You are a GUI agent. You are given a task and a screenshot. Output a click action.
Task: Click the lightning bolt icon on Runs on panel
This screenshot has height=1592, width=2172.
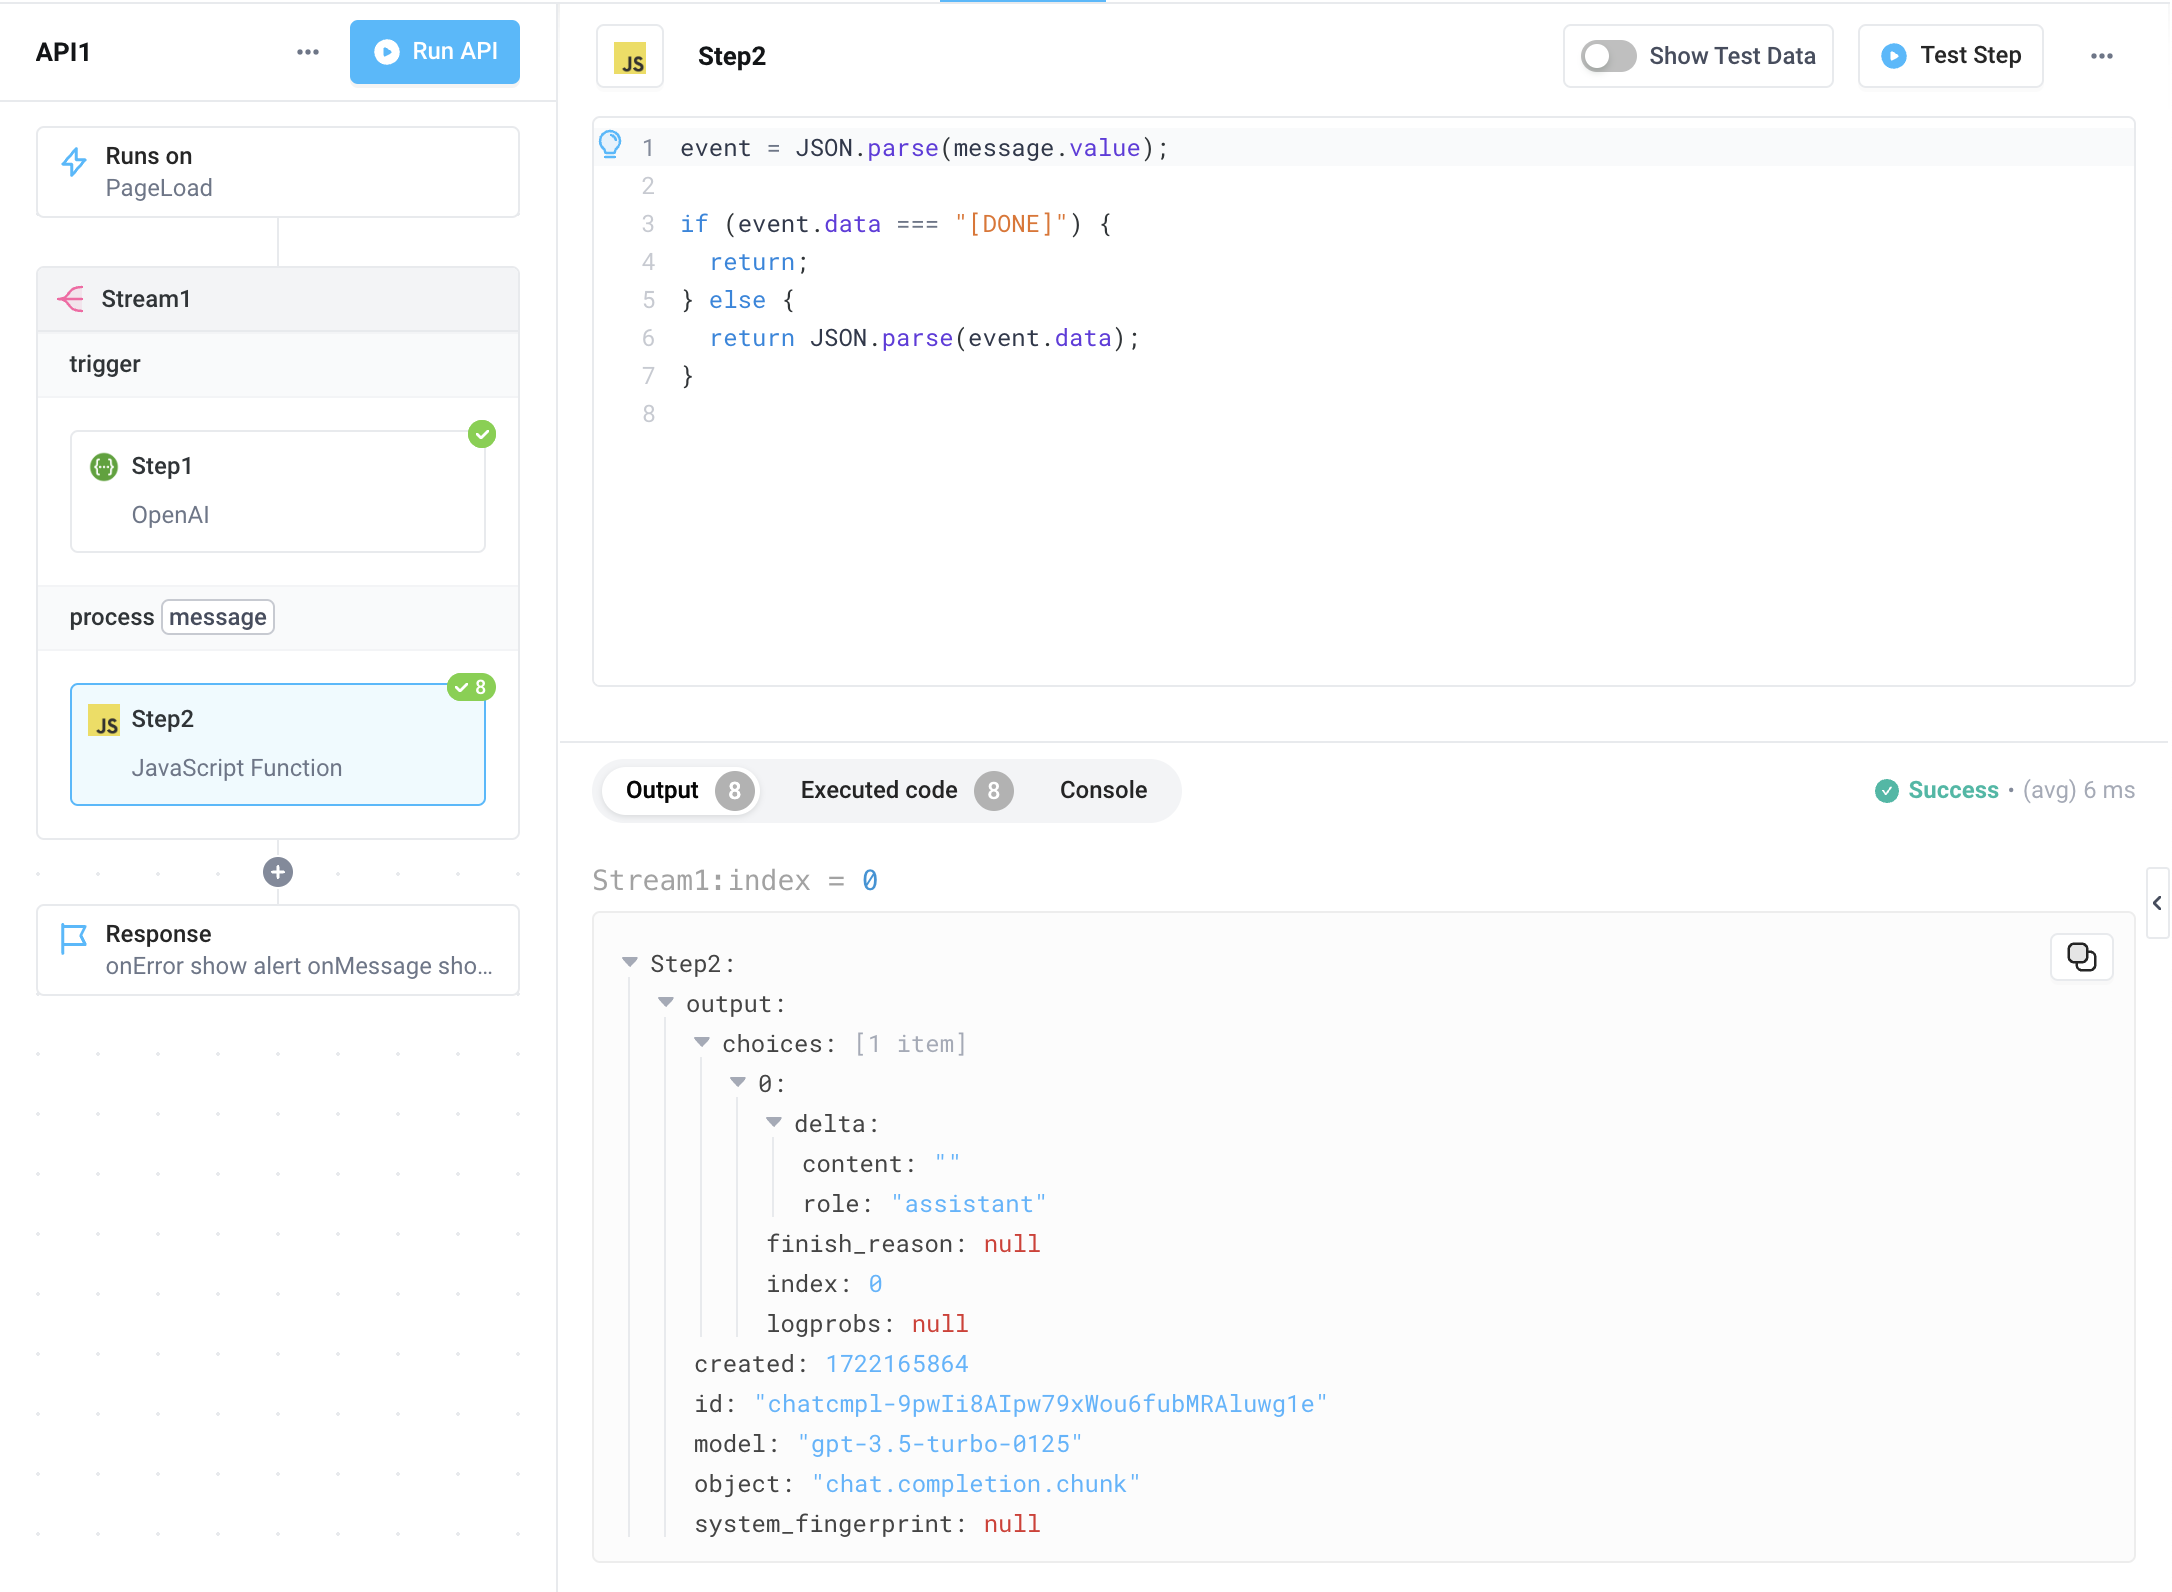coord(74,160)
